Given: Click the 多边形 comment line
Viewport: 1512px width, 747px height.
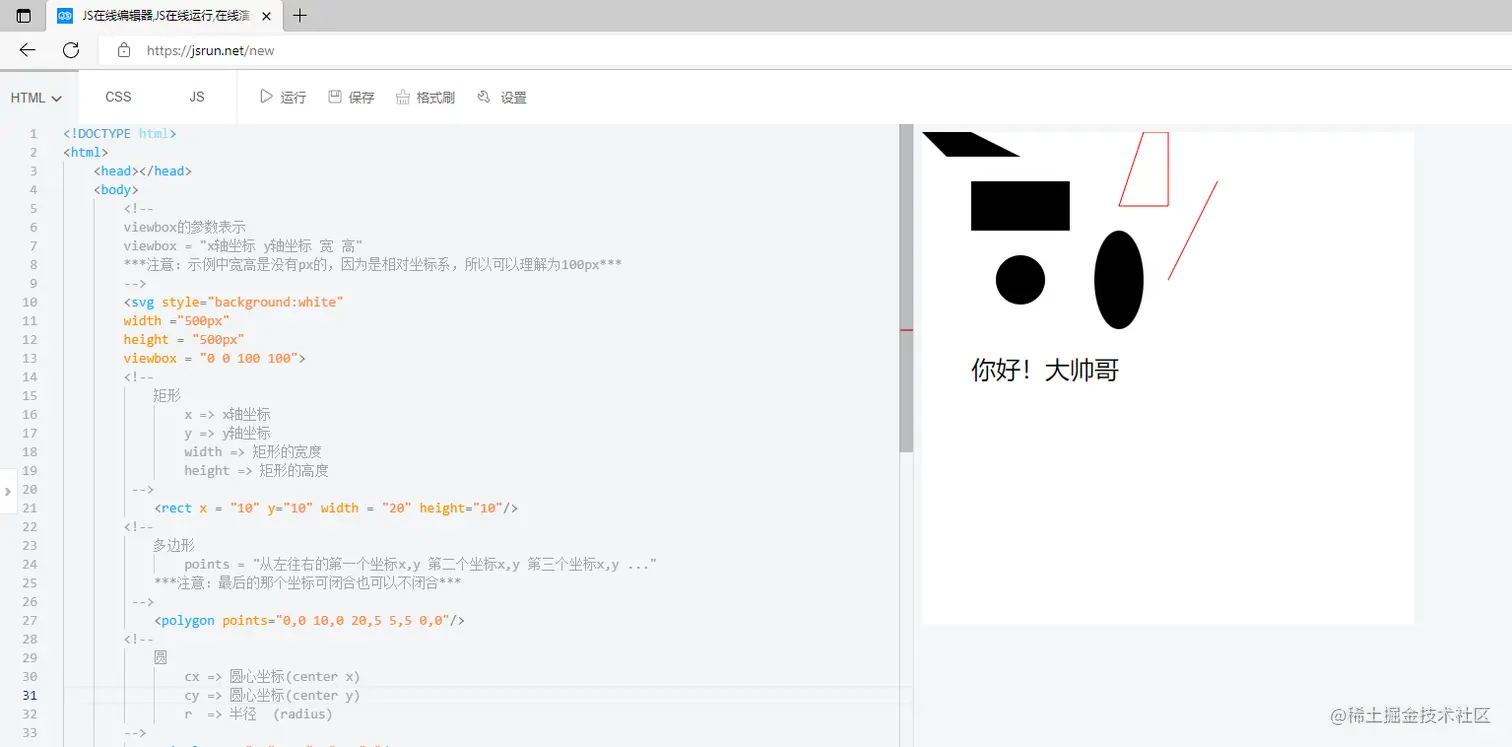Looking at the screenshot, I should tap(174, 545).
